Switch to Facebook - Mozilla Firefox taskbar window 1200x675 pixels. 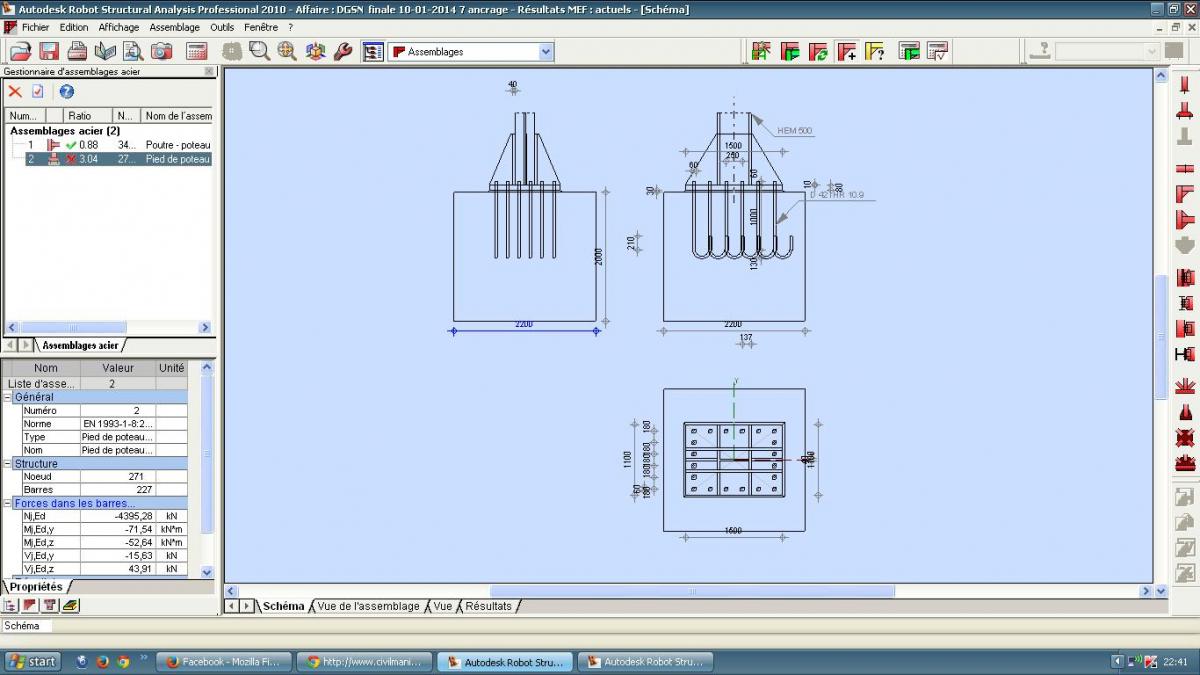point(226,661)
